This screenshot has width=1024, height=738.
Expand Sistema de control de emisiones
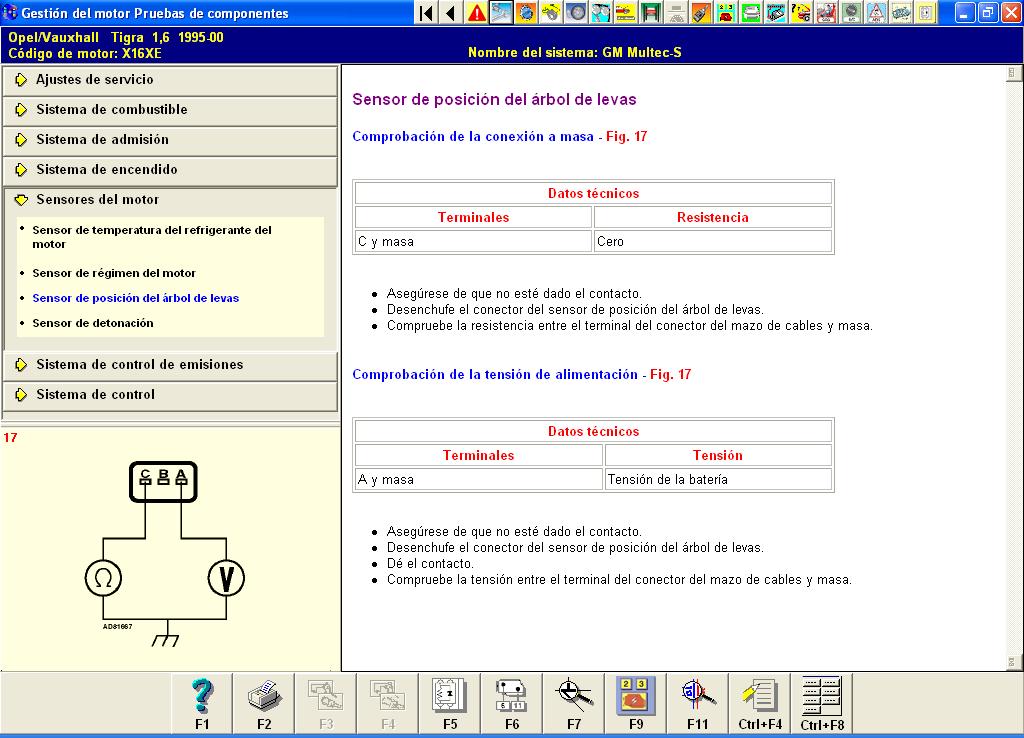(x=139, y=365)
